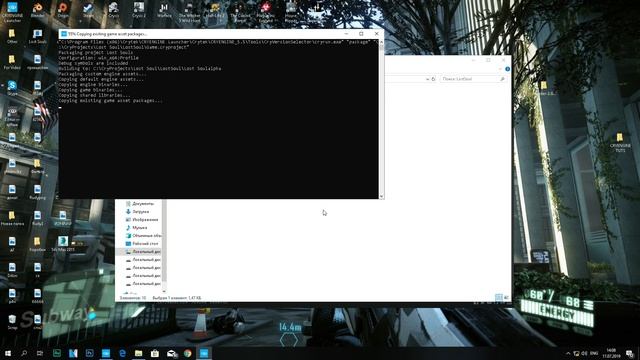This screenshot has height=360, width=640.
Task: Open the taskbar clock and date
Action: [611, 353]
